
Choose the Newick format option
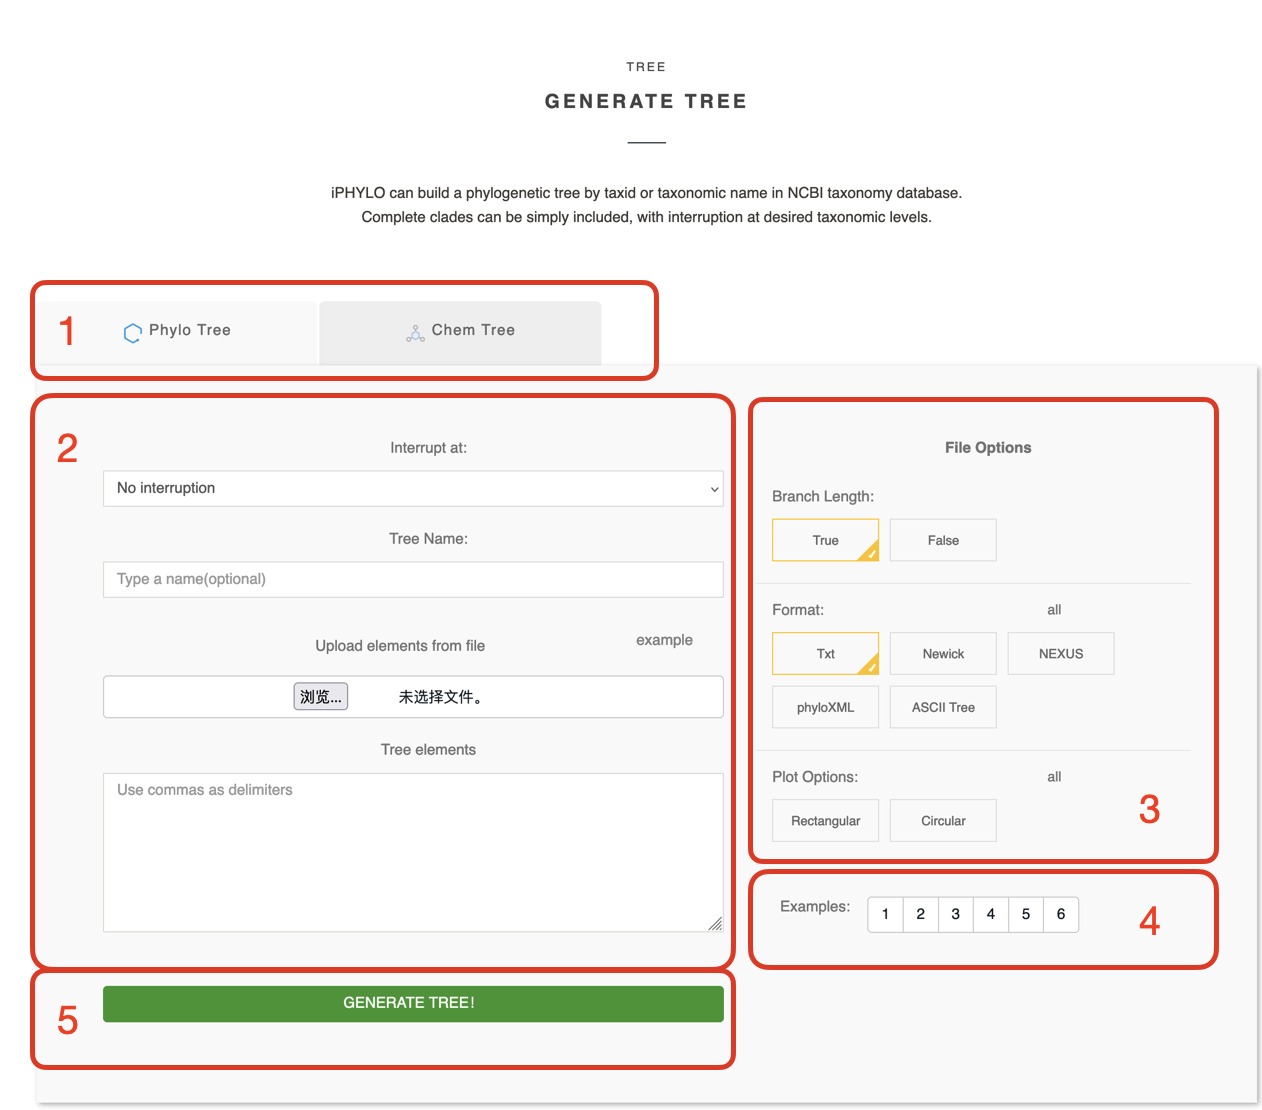[x=943, y=654]
